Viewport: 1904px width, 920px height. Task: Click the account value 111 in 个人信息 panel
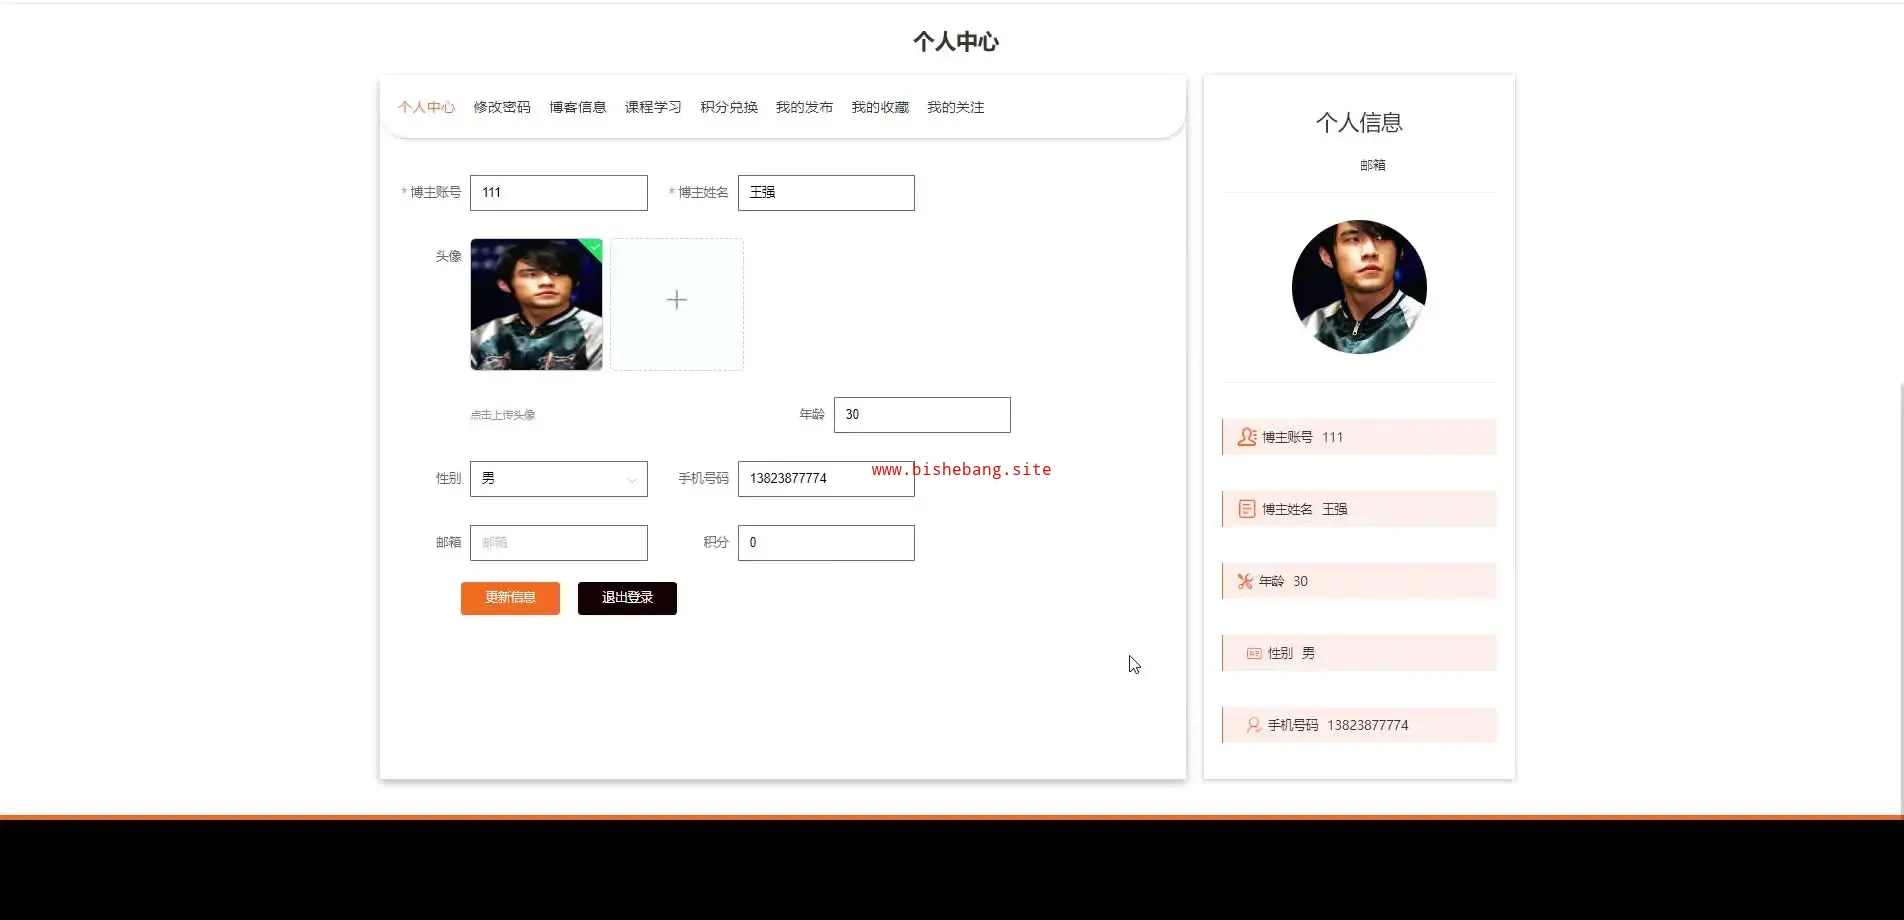tap(1332, 437)
